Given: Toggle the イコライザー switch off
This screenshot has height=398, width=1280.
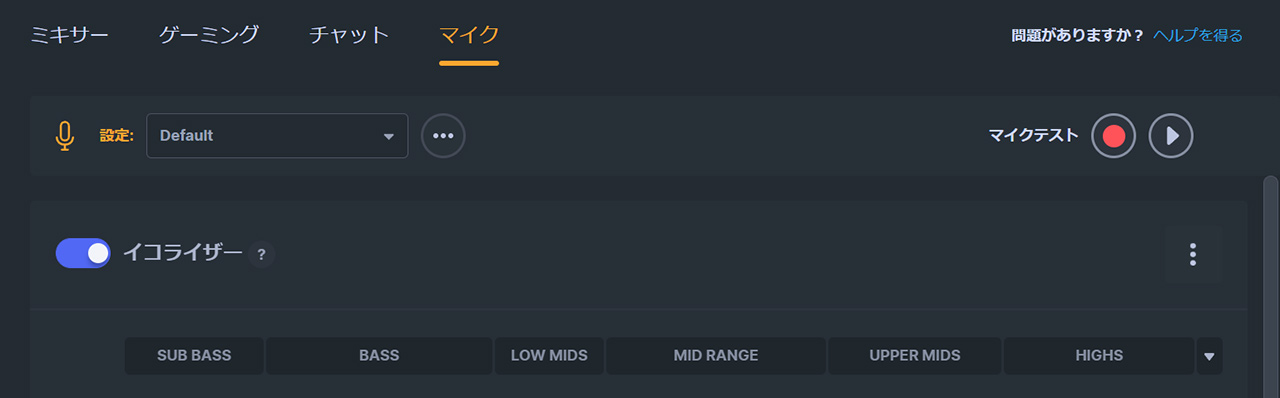Looking at the screenshot, I should 83,254.
